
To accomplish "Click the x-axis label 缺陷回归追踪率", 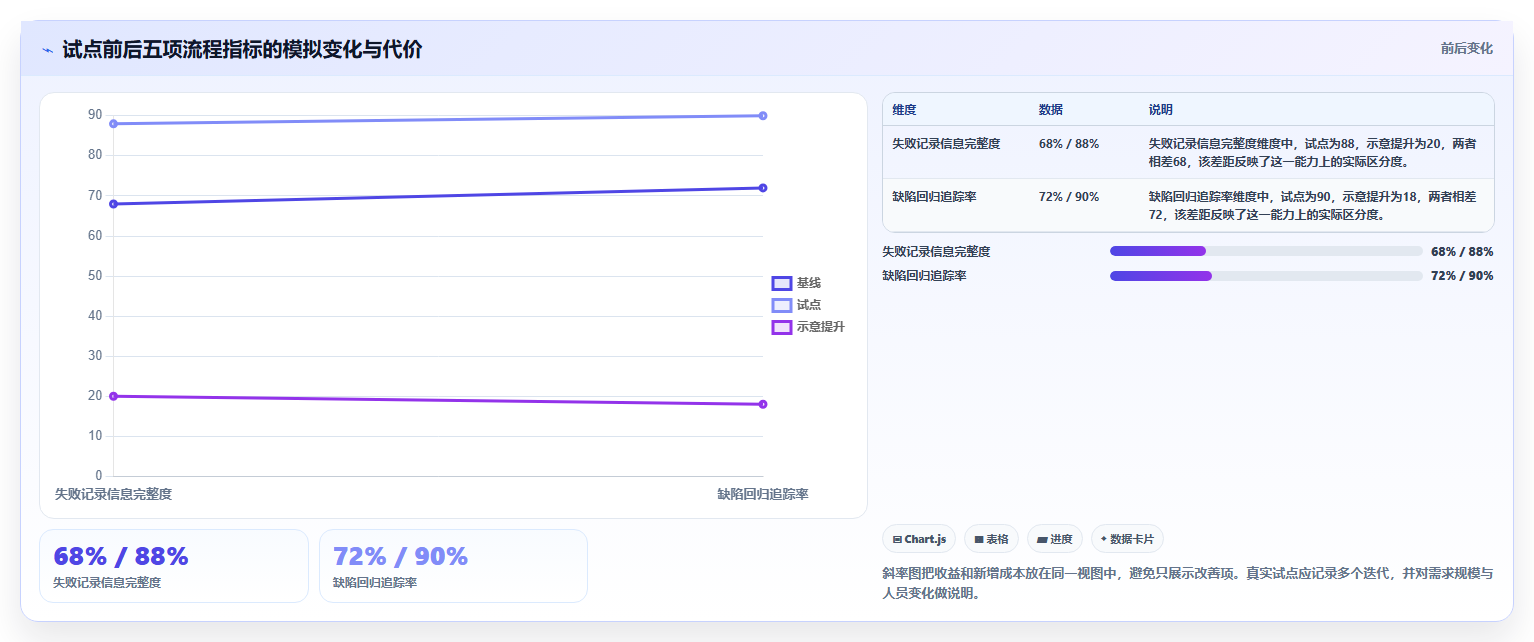I will pos(763,494).
